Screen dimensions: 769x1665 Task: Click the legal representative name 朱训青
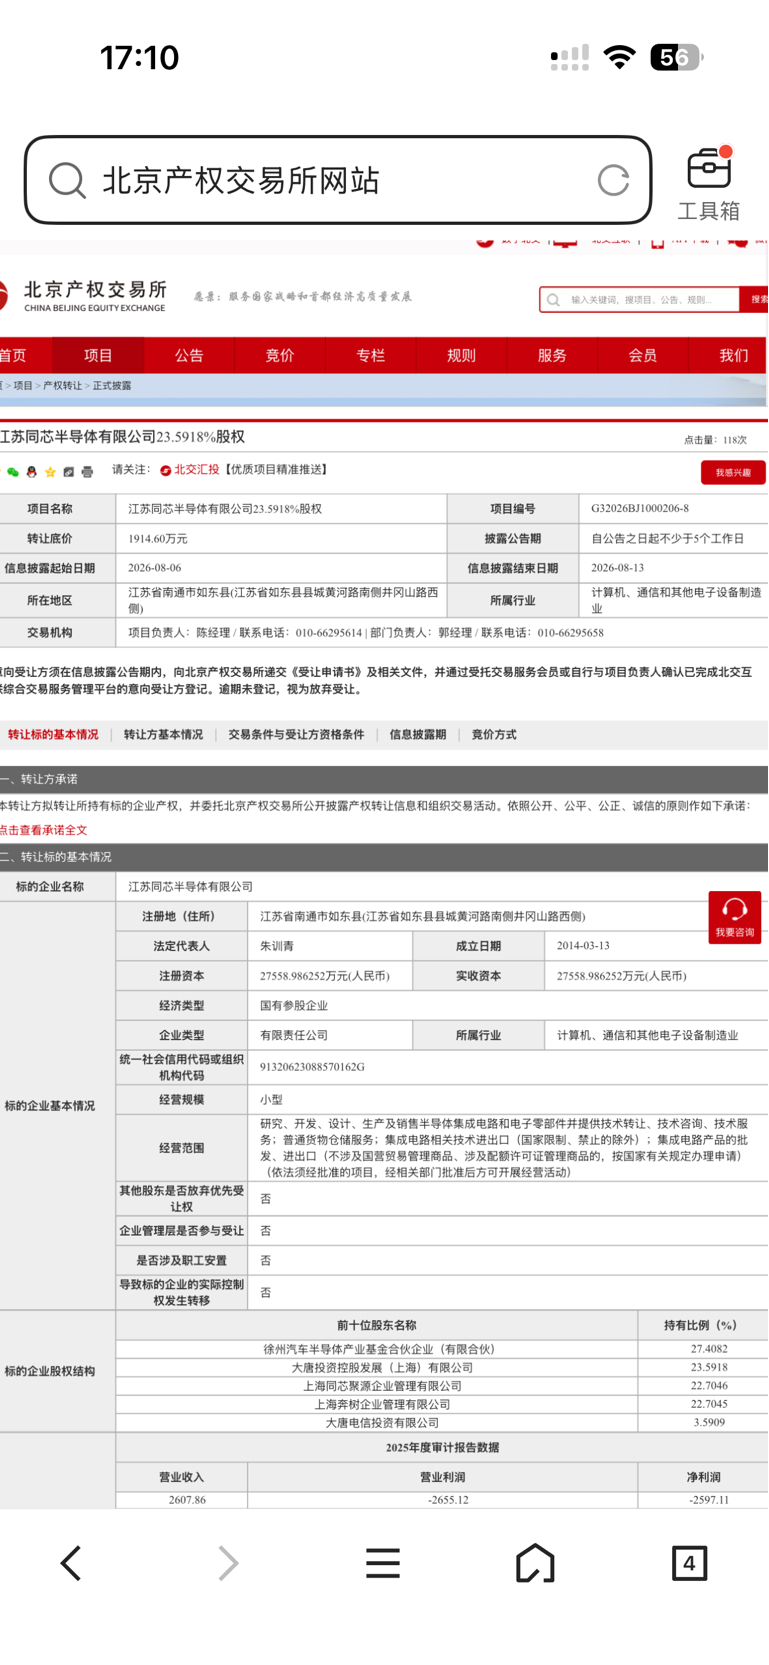pos(277,946)
